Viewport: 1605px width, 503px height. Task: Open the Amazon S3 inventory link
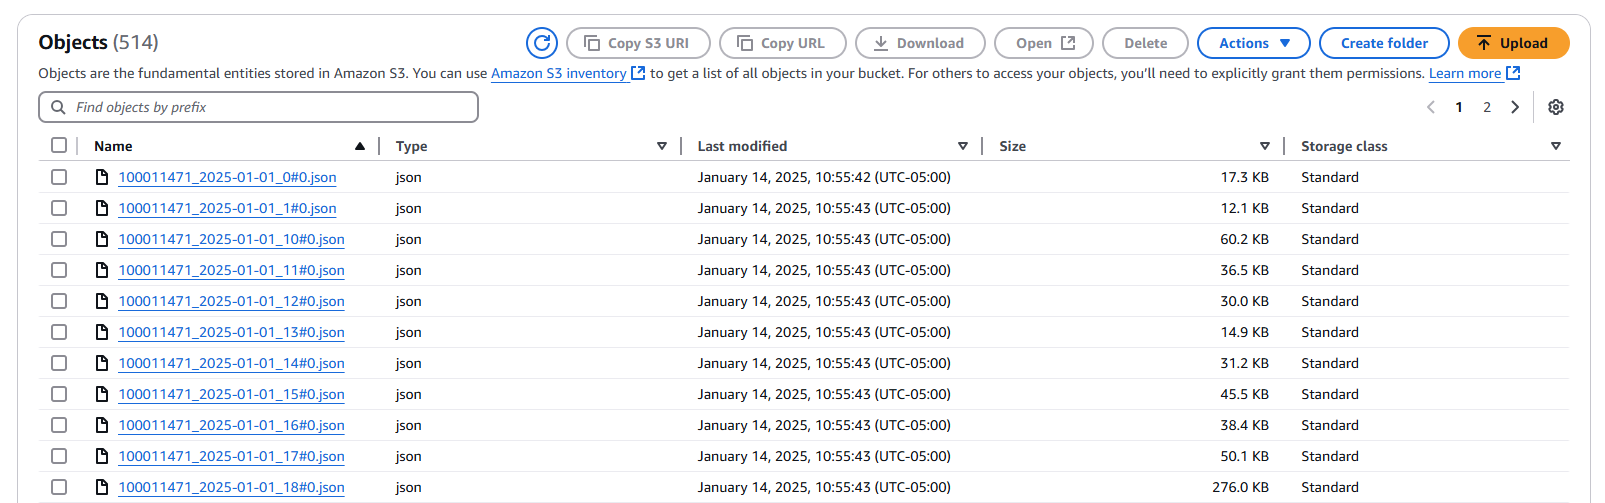tap(559, 73)
